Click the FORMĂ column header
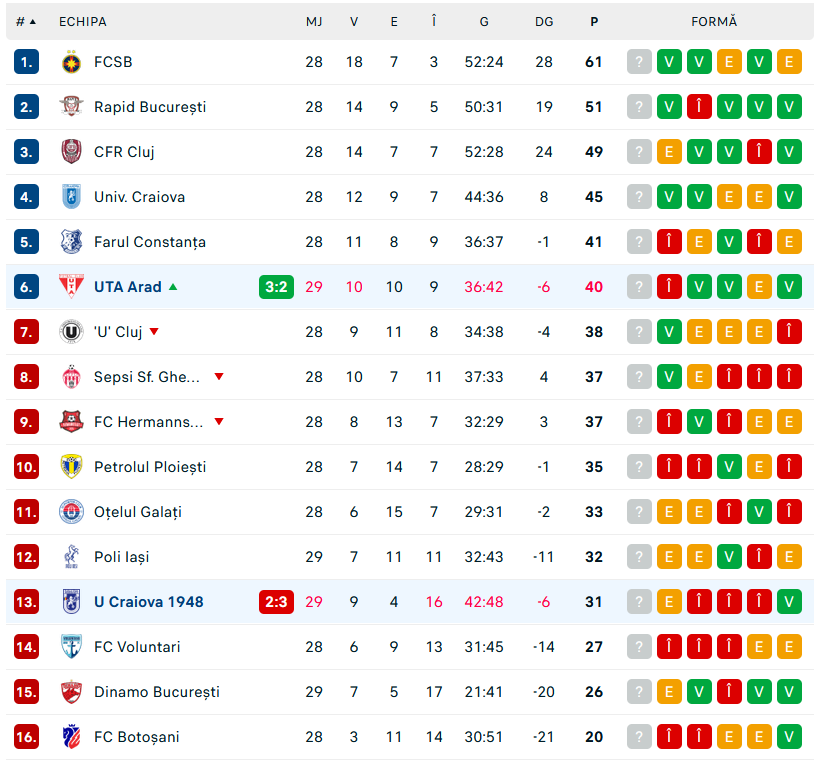The height and width of the screenshot is (765, 822). [713, 21]
